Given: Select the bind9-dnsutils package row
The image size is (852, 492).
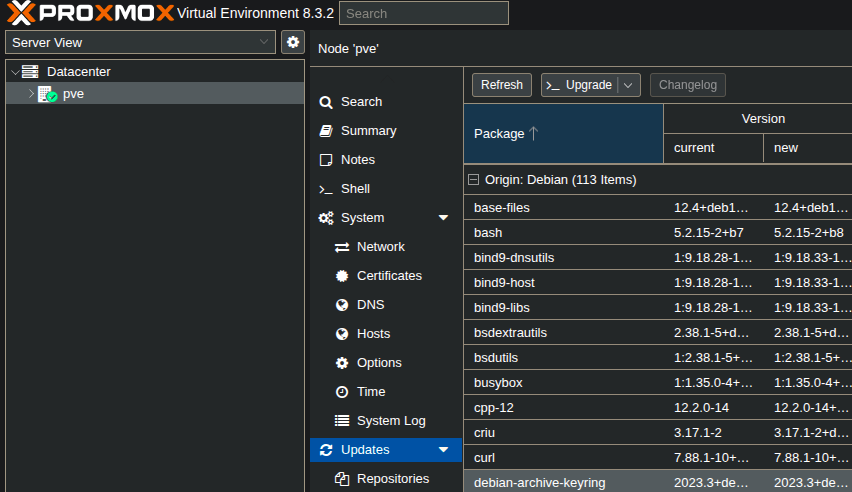Looking at the screenshot, I should click(658, 258).
